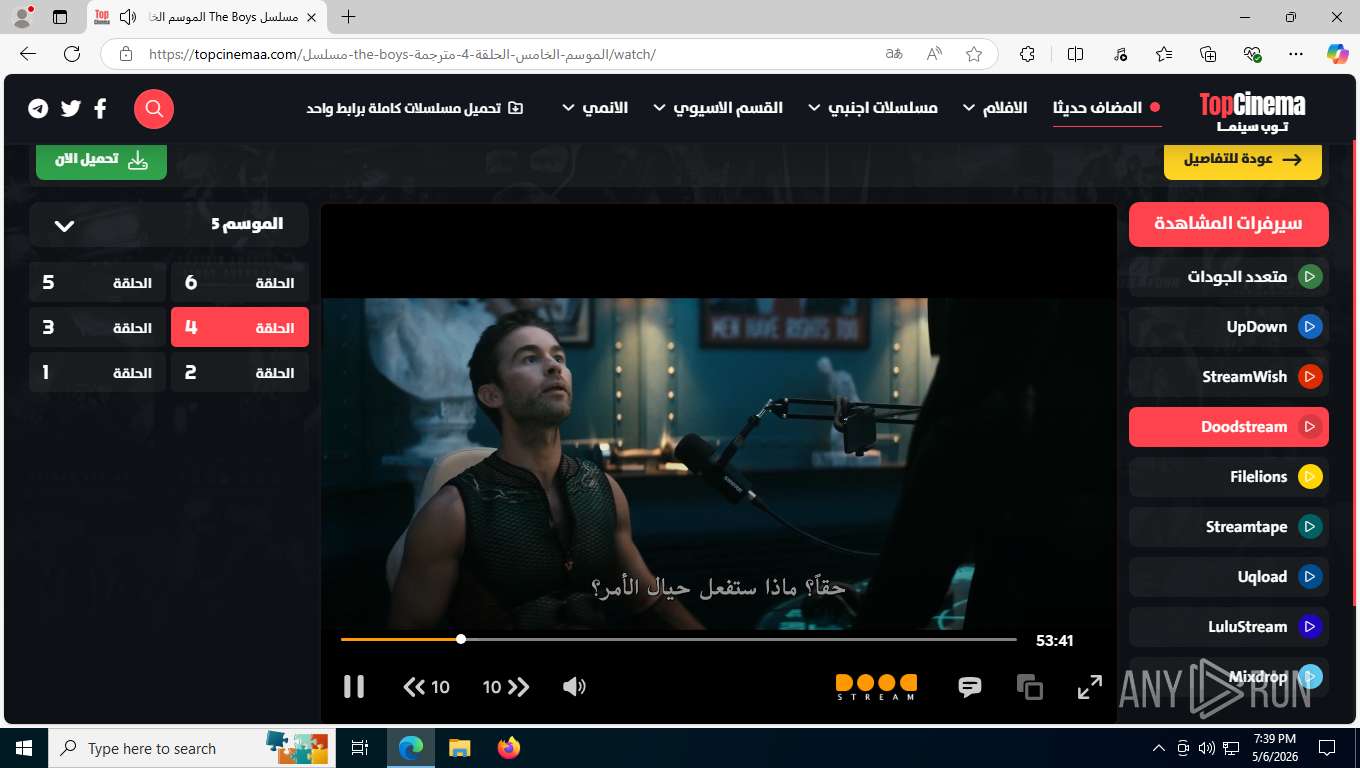Open episode الحلقة 5
The image size is (1360, 768).
(98, 283)
